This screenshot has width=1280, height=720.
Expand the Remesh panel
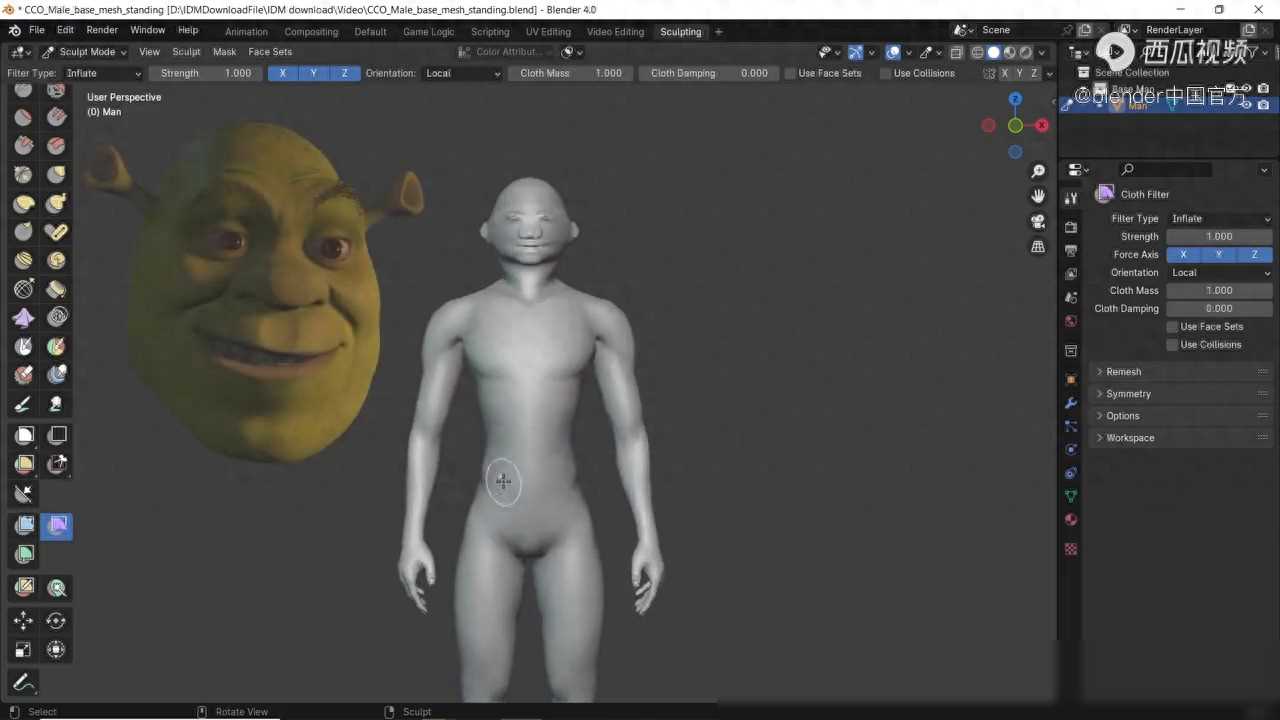(x=1181, y=372)
